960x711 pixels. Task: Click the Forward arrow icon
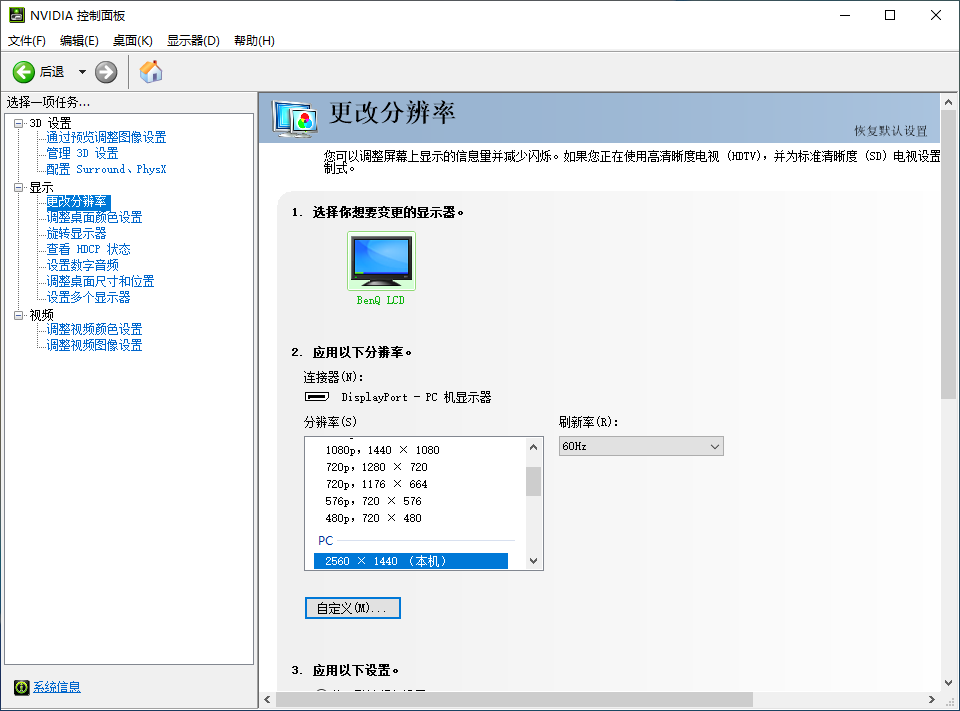click(106, 72)
